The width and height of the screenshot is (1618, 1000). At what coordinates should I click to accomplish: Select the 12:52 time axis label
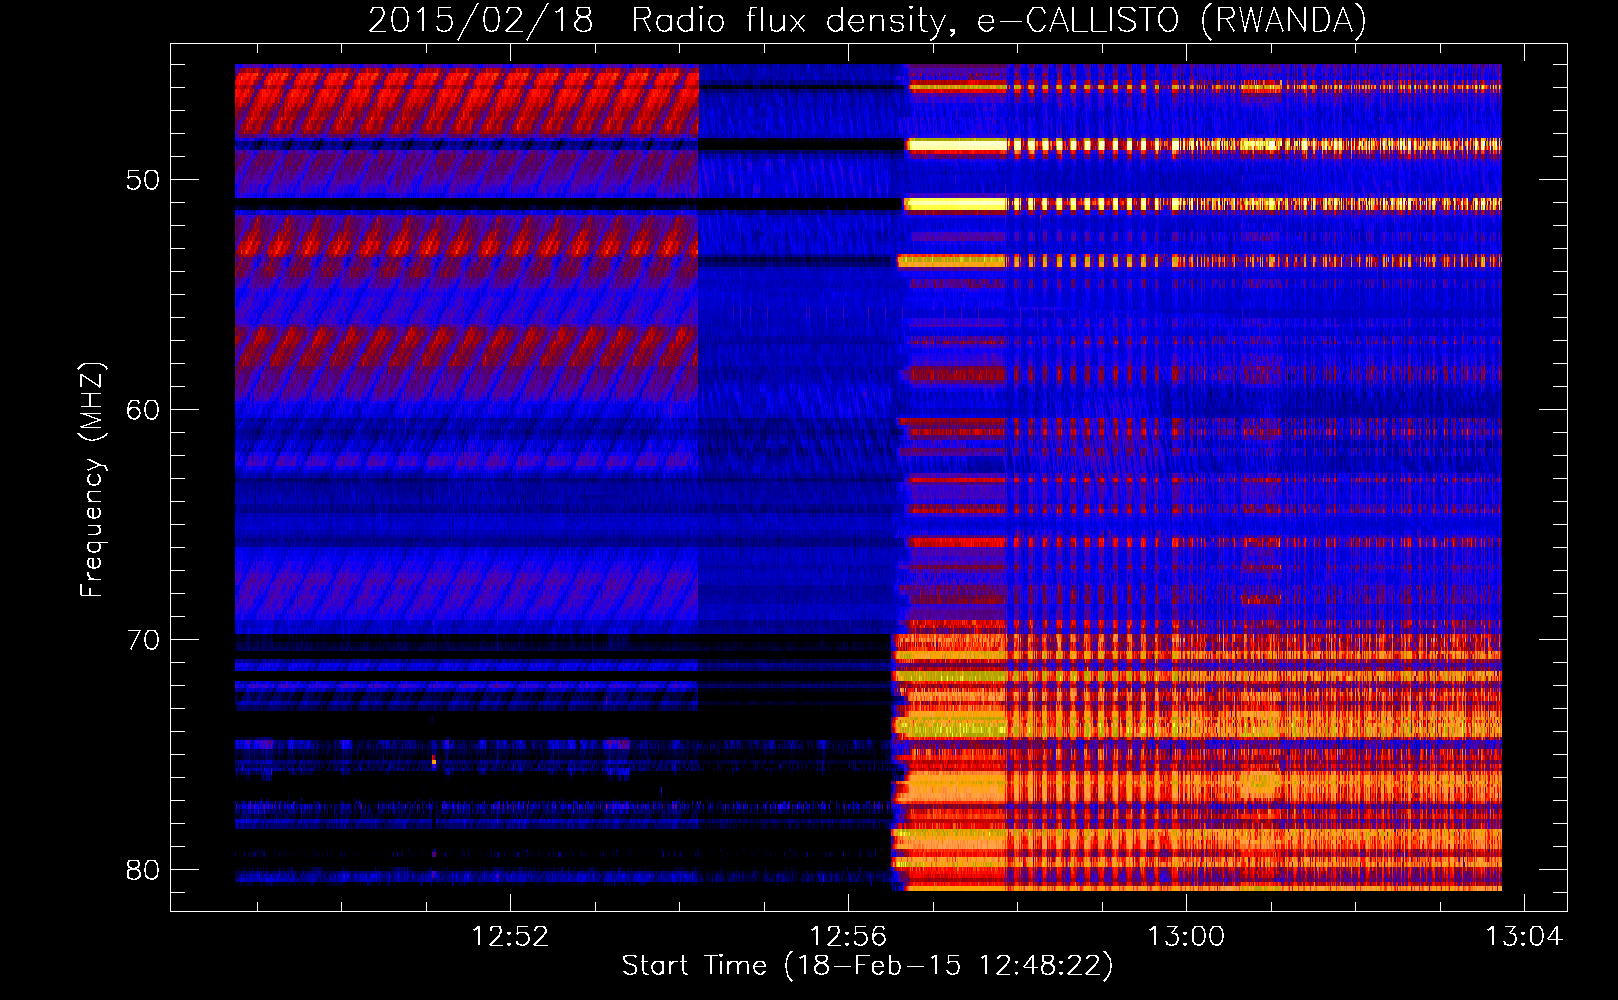(510, 936)
